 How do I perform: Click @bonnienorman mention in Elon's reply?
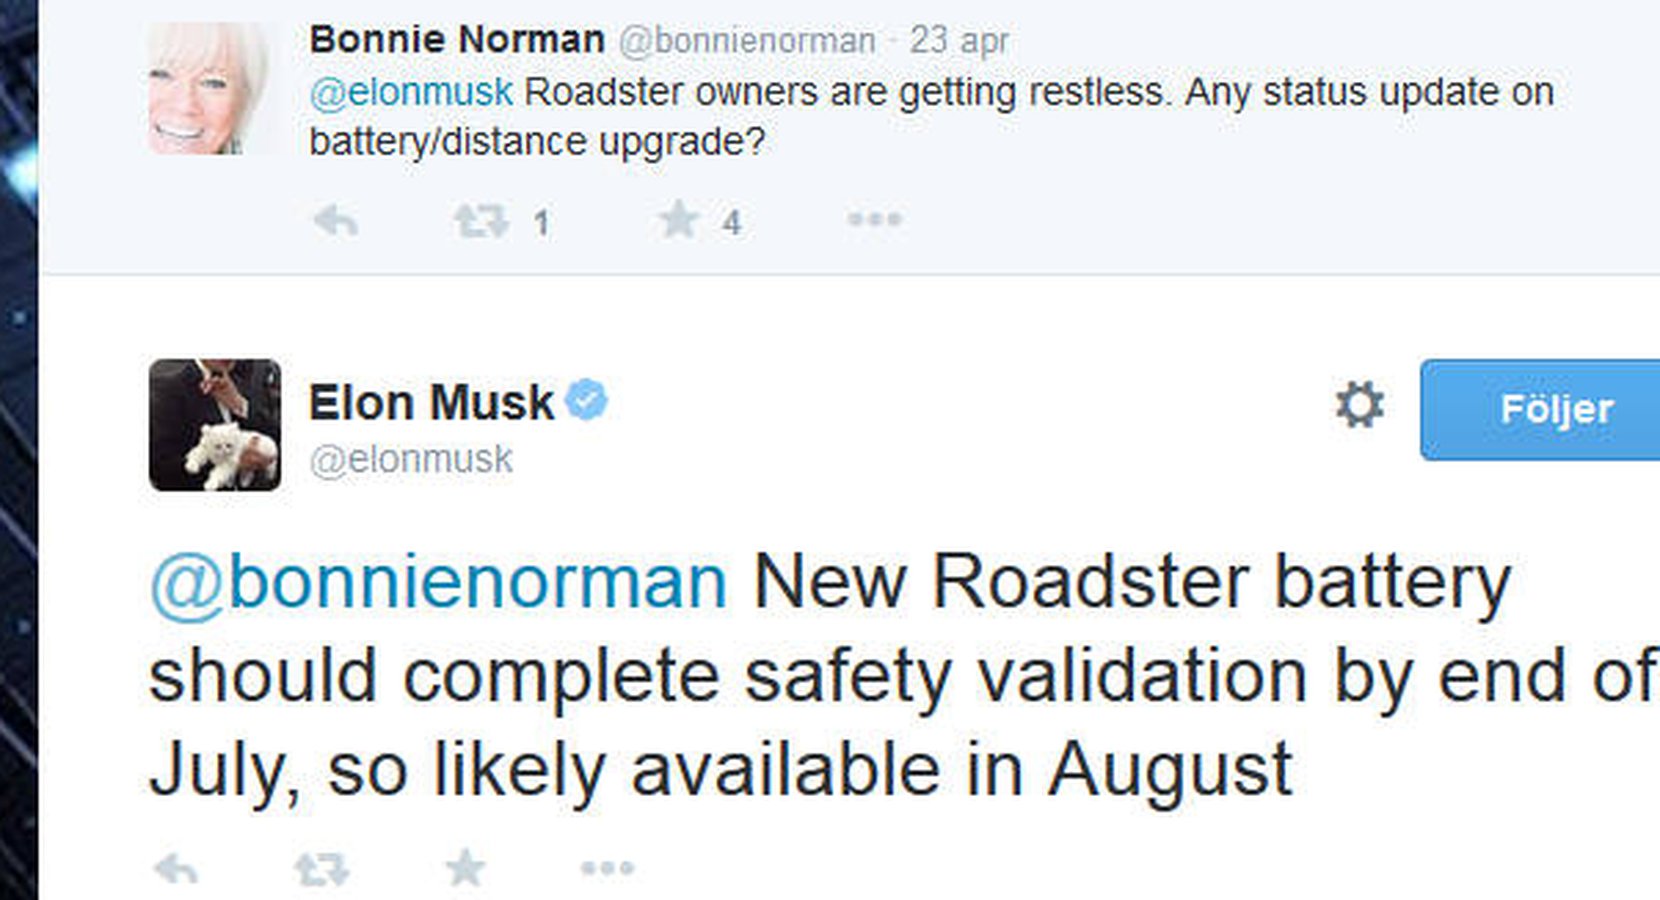point(438,582)
